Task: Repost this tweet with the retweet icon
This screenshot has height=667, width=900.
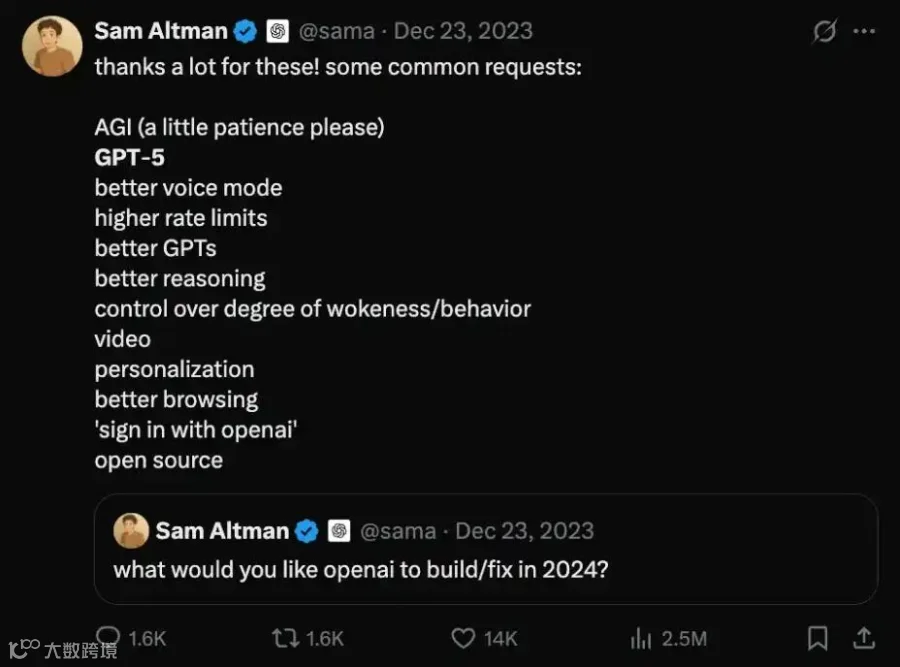Action: 285,638
